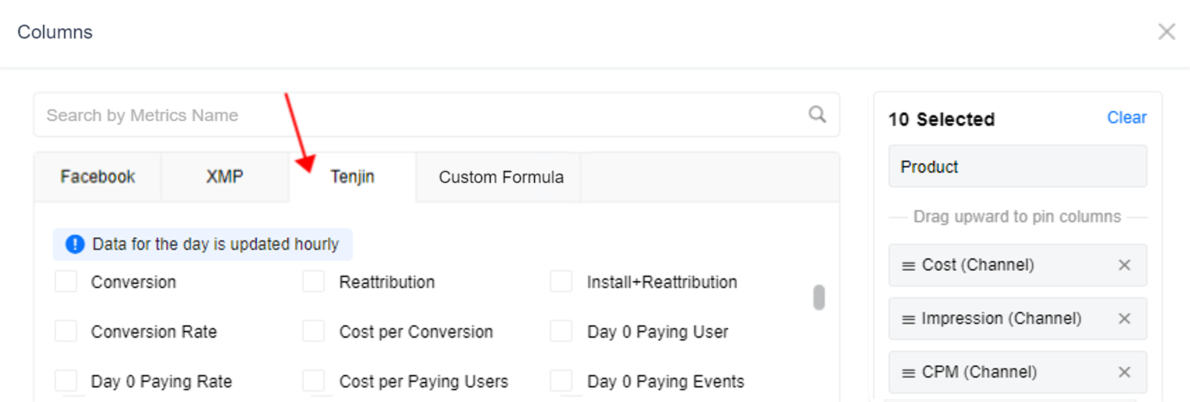1190x402 pixels.
Task: Click the drag handle of Cost (Channel)
Action: 908,265
